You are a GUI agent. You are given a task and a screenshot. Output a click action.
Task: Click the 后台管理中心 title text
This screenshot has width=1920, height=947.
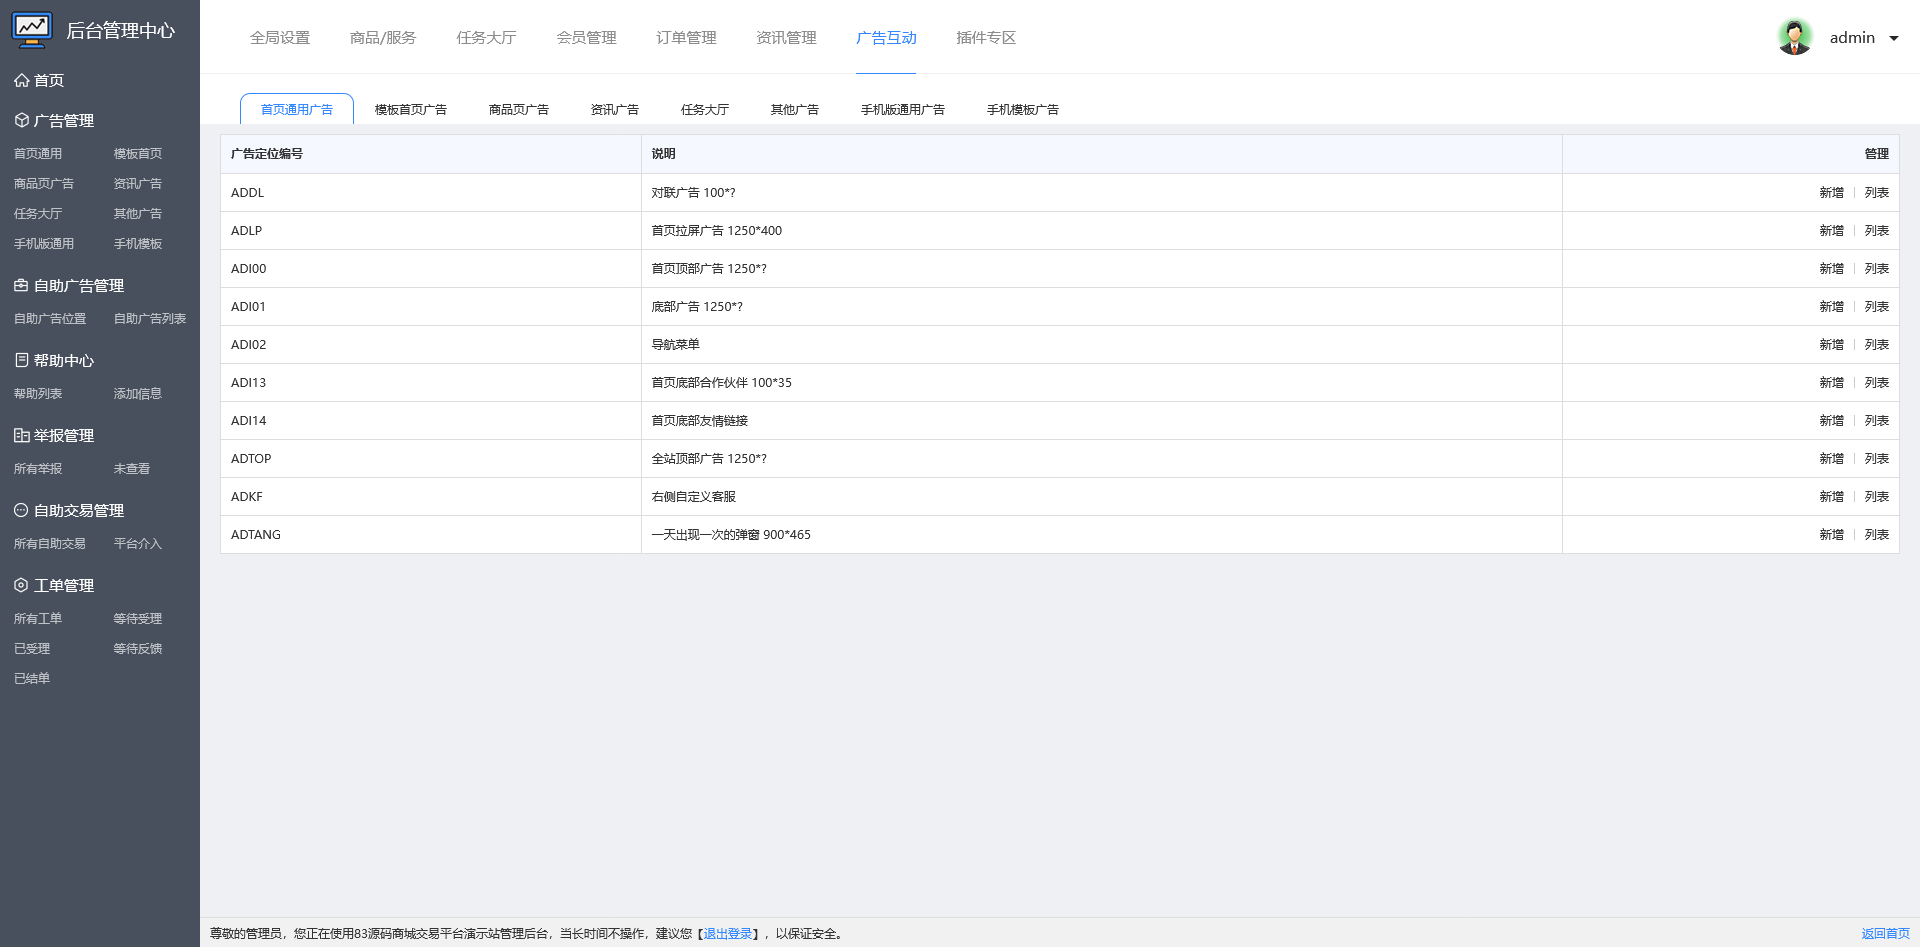(x=121, y=31)
